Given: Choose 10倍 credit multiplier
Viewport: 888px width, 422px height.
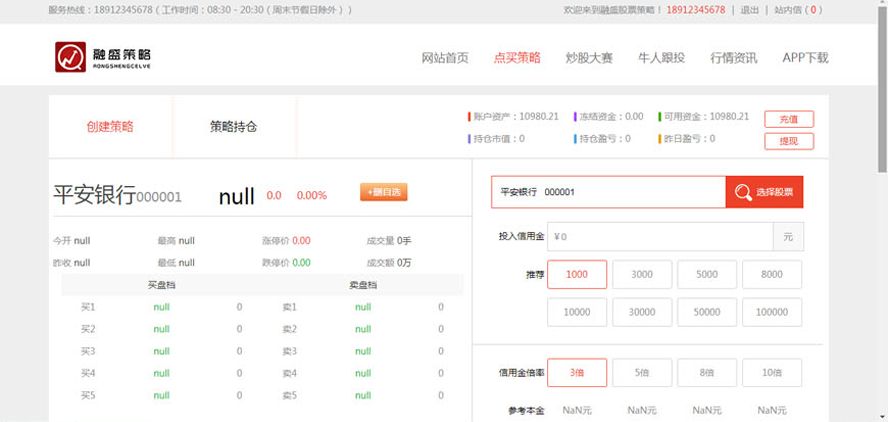Looking at the screenshot, I should pos(772,373).
